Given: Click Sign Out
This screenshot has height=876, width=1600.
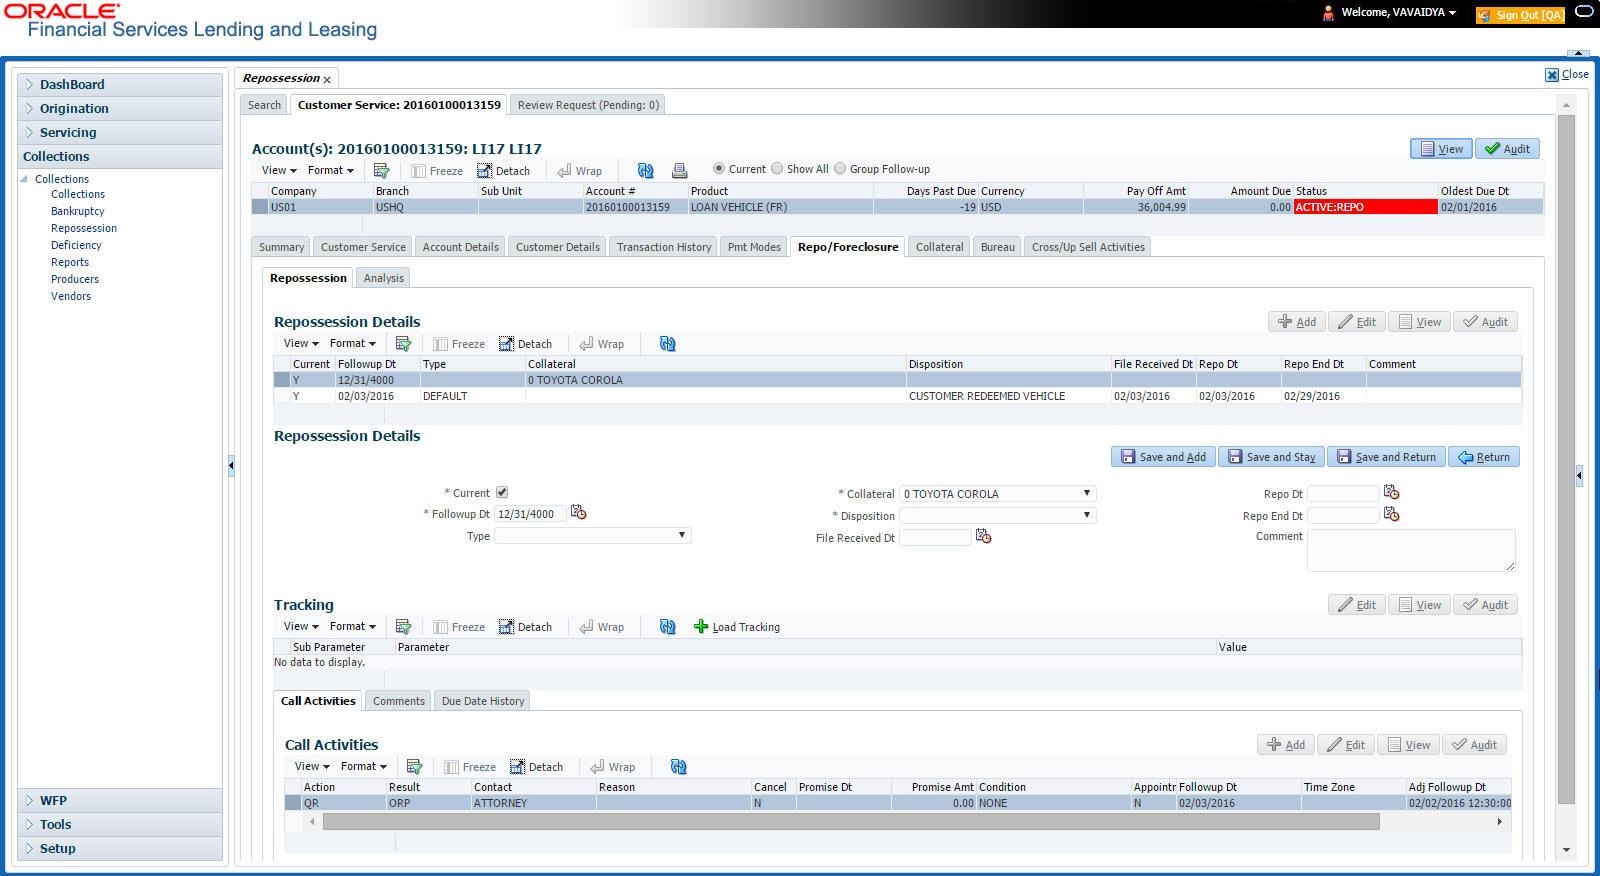Looking at the screenshot, I should click(1520, 15).
